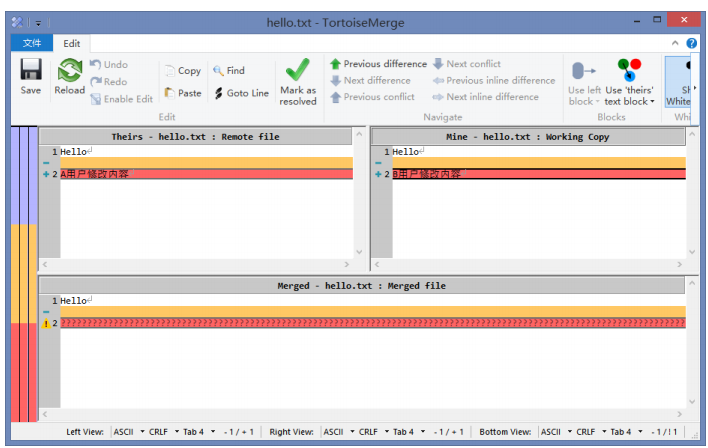
Task: Click the orange area of the locator bar
Action: click(x=24, y=274)
